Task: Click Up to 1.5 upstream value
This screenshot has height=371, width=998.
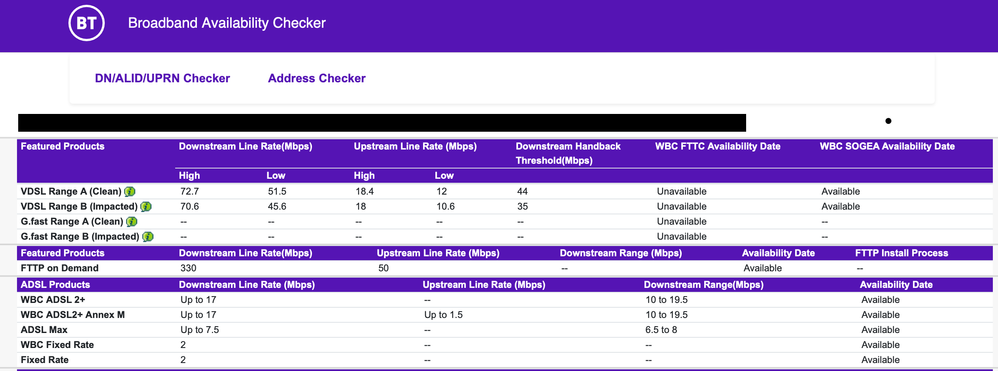Action: click(x=444, y=314)
